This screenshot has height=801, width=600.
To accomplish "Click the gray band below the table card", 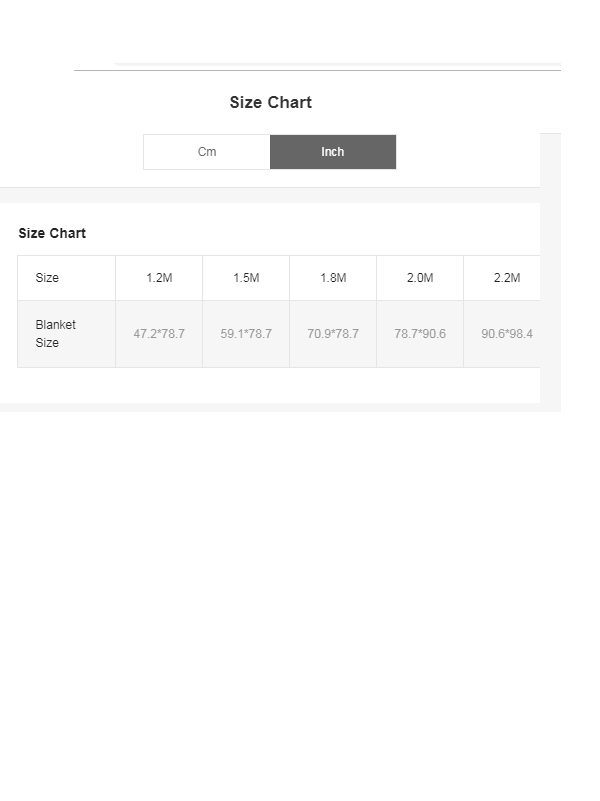I will pyautogui.click(x=270, y=407).
